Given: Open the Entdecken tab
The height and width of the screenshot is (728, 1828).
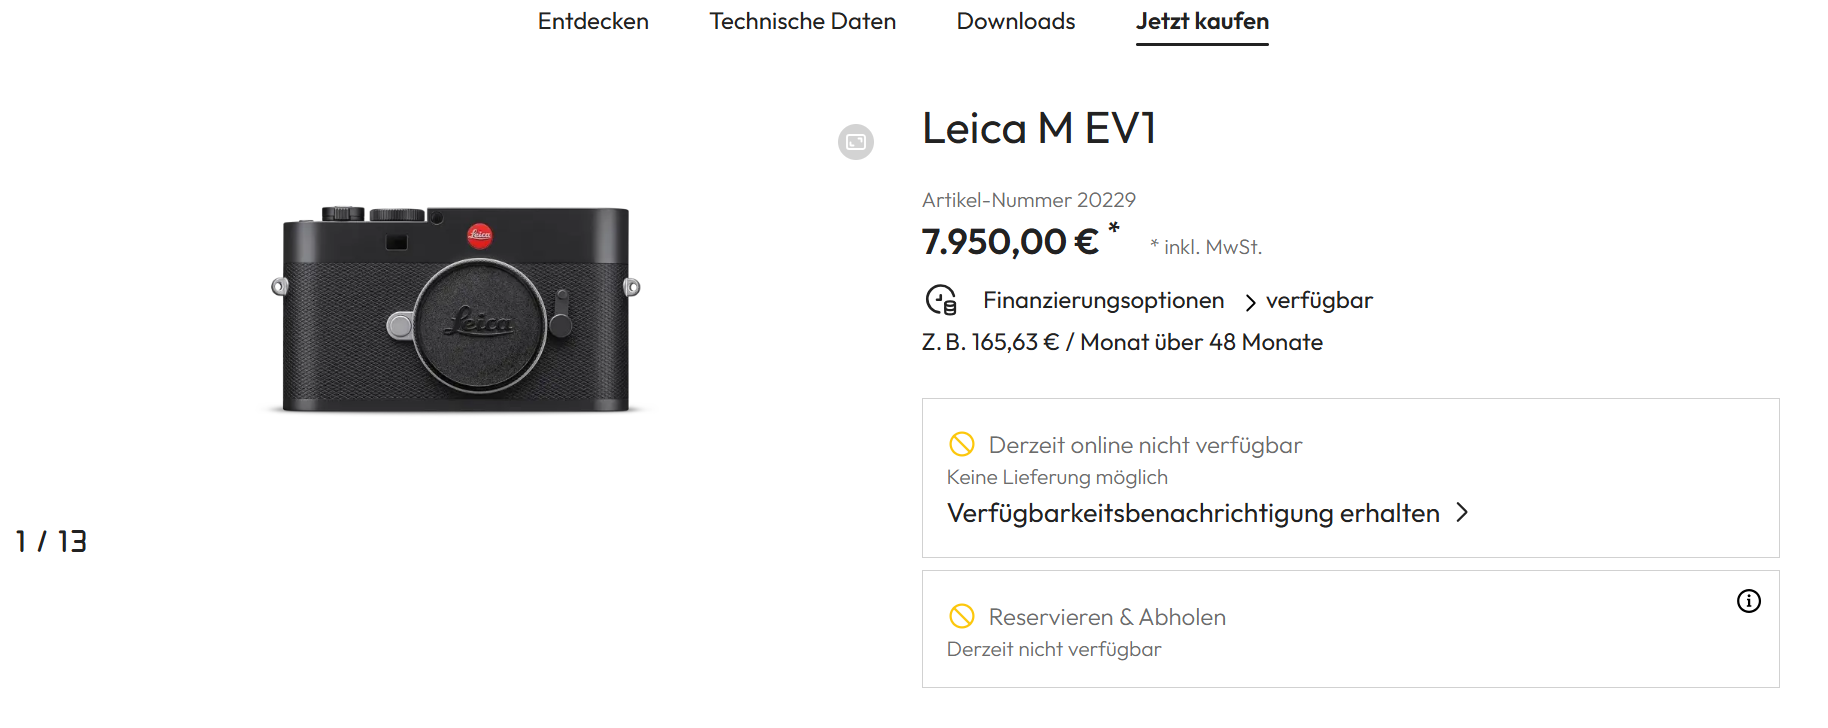Looking at the screenshot, I should click(x=593, y=21).
